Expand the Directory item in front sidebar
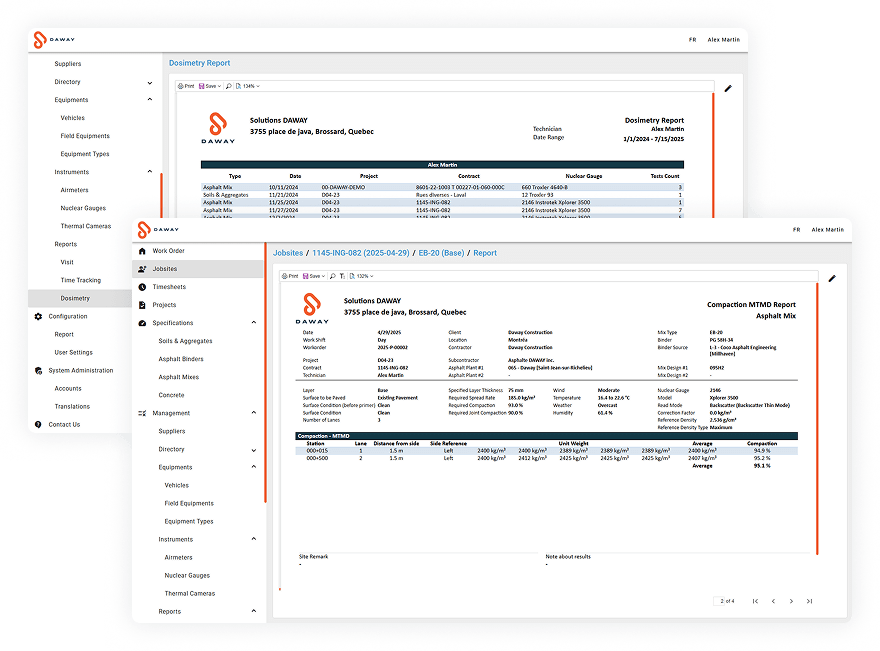880x651 pixels. coord(253,449)
